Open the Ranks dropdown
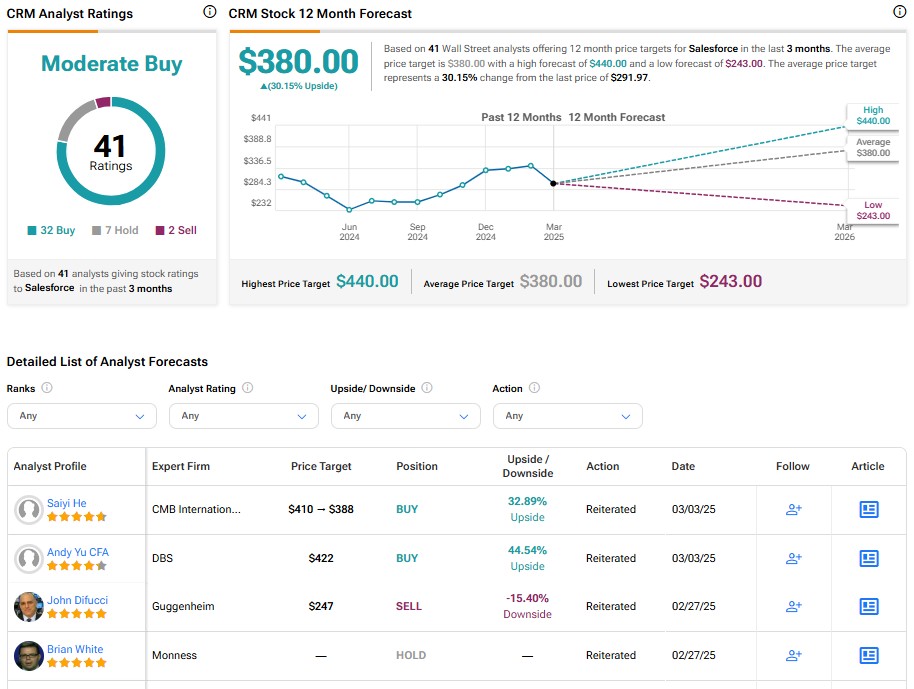The image size is (914, 689). (82, 416)
